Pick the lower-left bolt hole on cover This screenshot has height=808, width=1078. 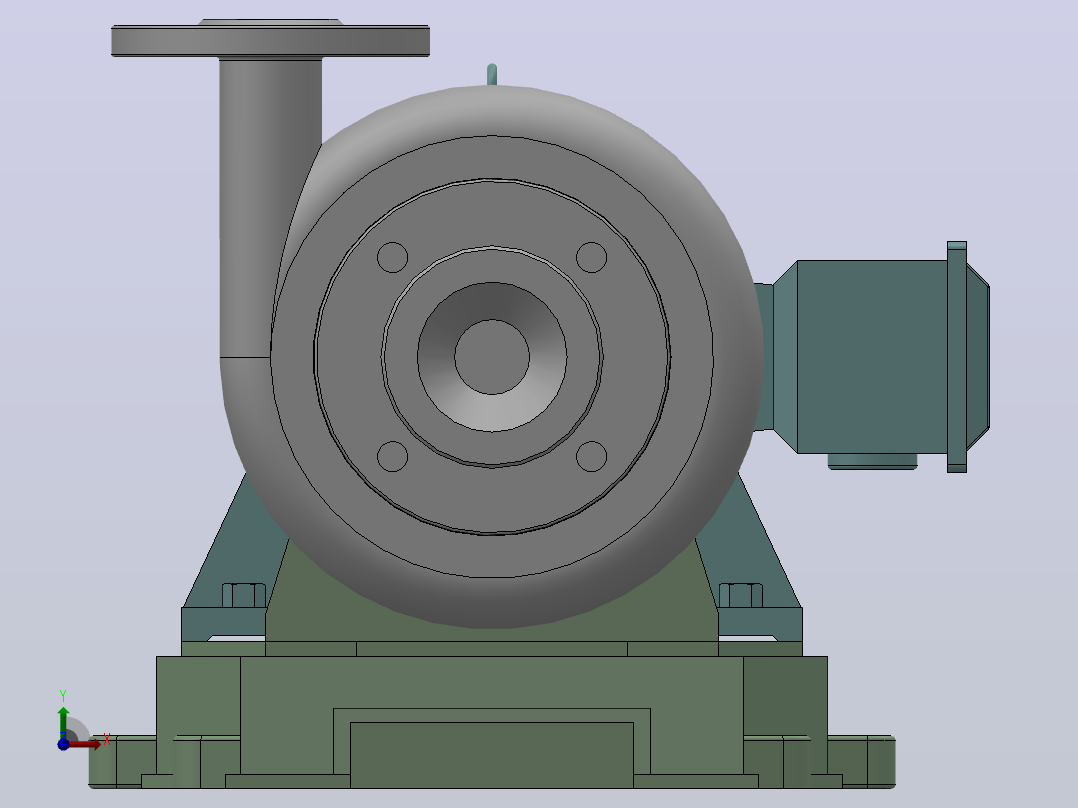393,457
